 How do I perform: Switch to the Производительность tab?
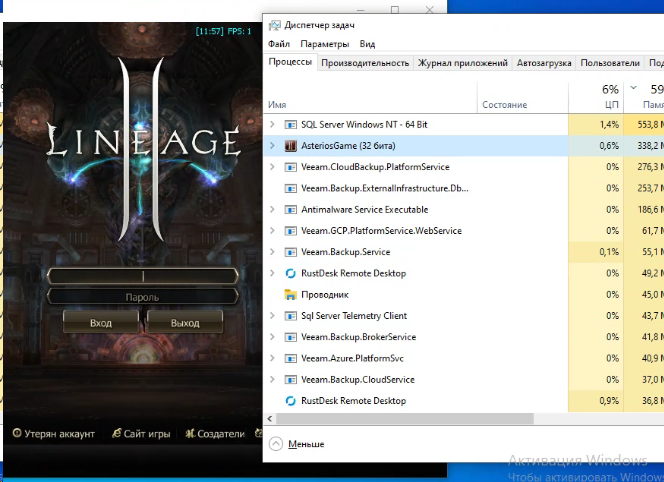[365, 63]
